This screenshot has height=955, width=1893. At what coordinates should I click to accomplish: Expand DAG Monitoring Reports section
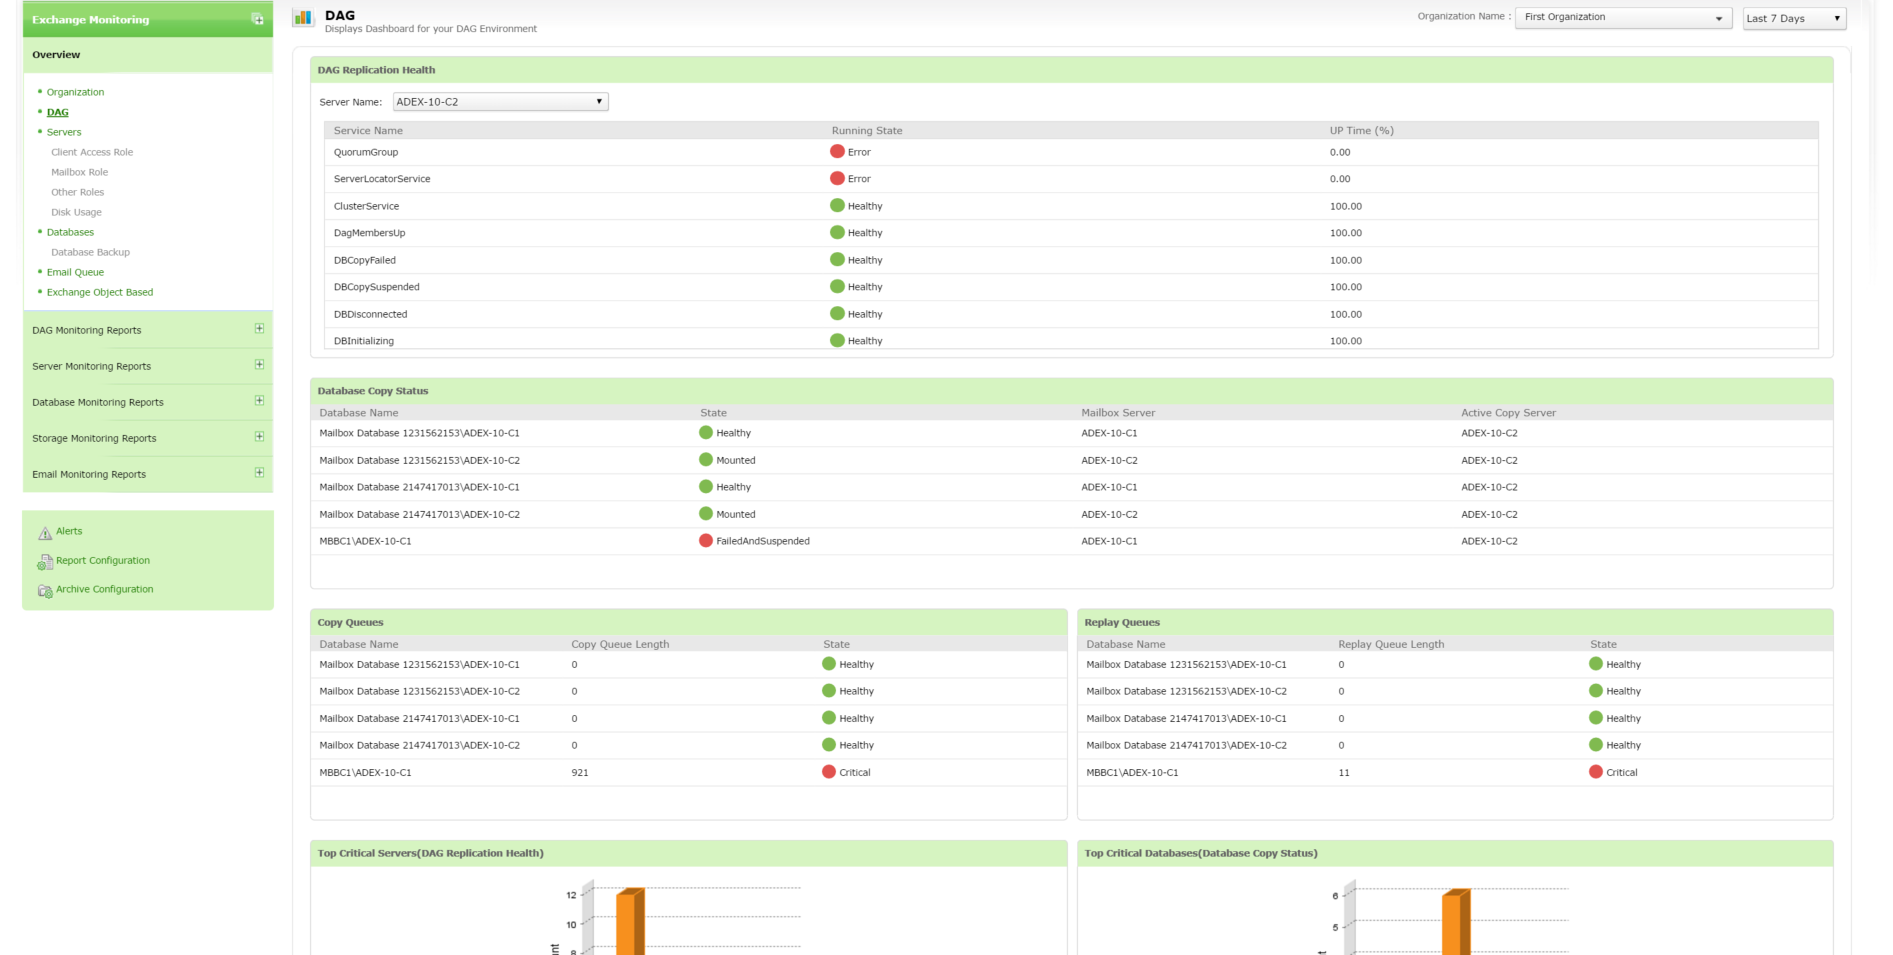coord(259,329)
